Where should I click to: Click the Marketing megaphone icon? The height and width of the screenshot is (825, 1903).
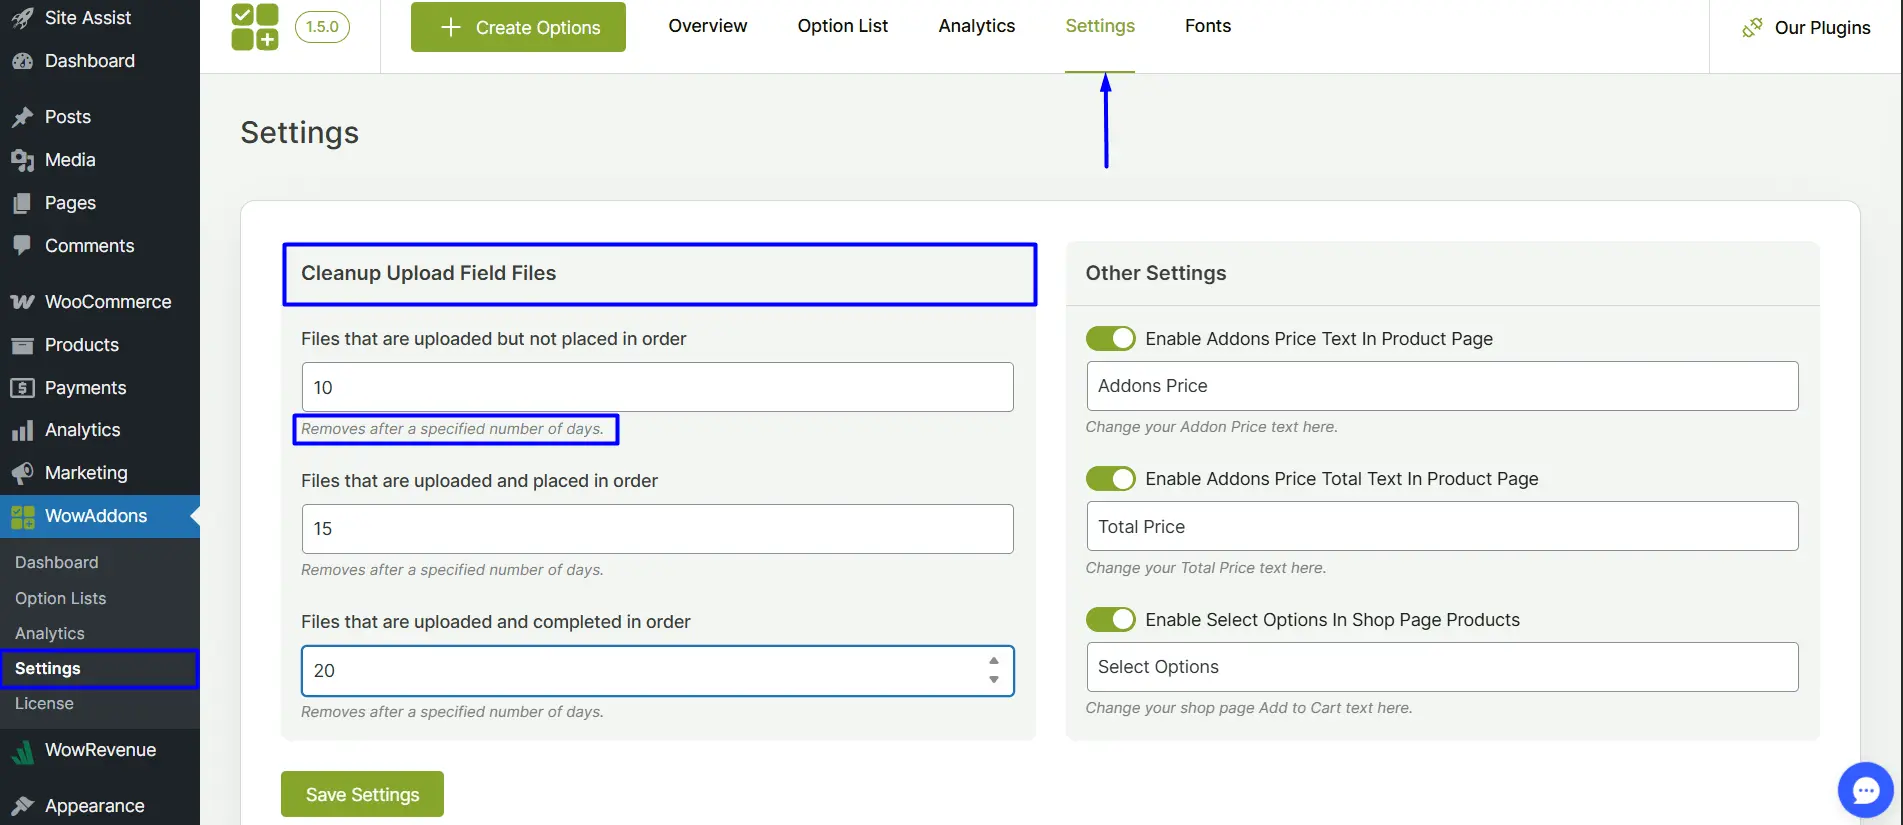pyautogui.click(x=22, y=473)
